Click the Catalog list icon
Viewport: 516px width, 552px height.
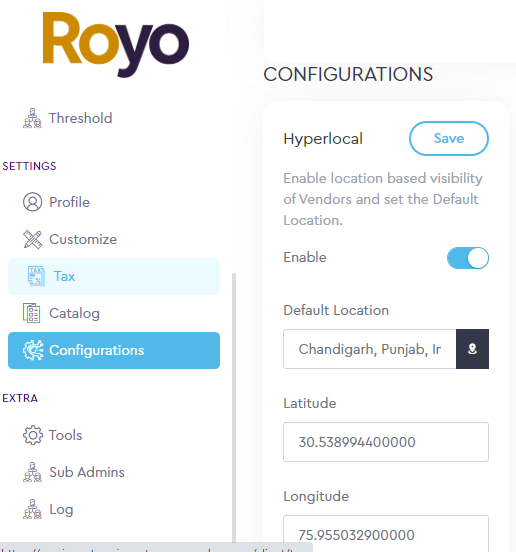click(32, 313)
